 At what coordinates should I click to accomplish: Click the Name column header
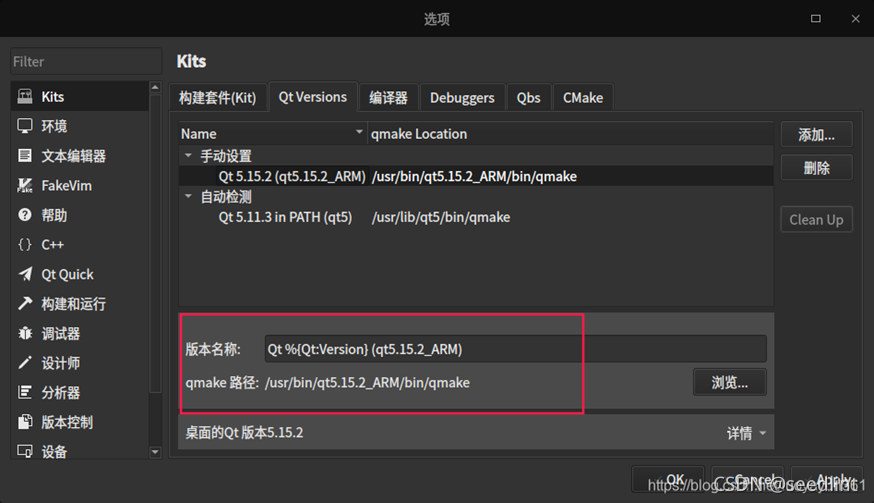(x=273, y=134)
